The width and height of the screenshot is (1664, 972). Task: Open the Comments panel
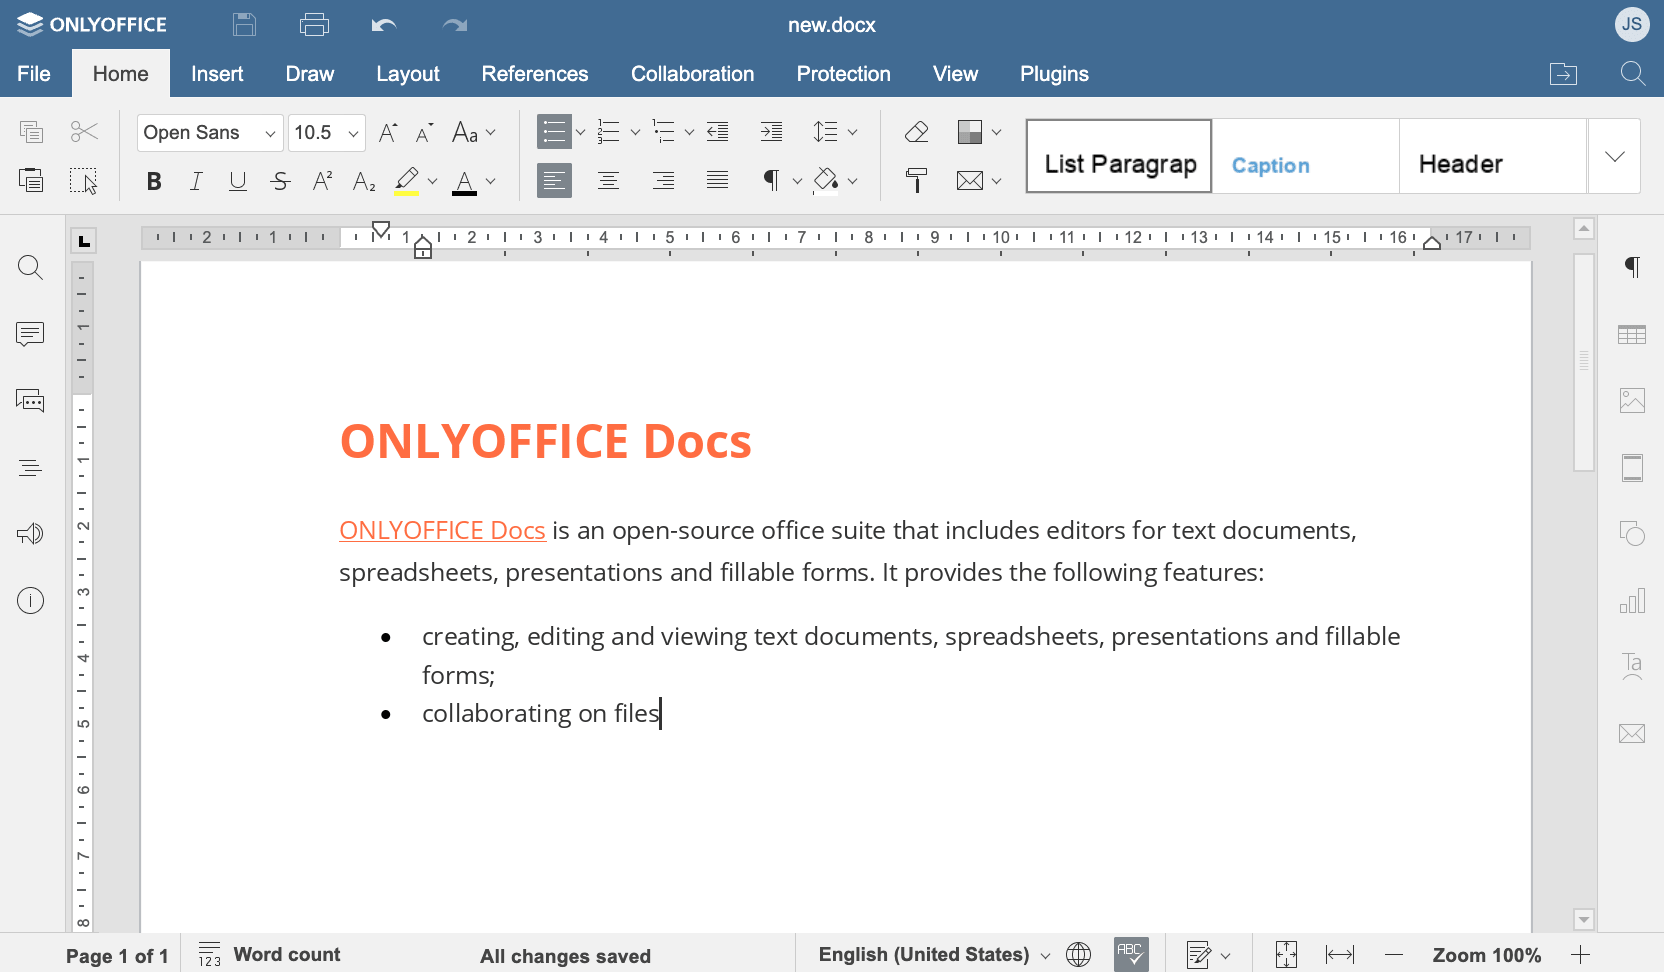point(30,334)
